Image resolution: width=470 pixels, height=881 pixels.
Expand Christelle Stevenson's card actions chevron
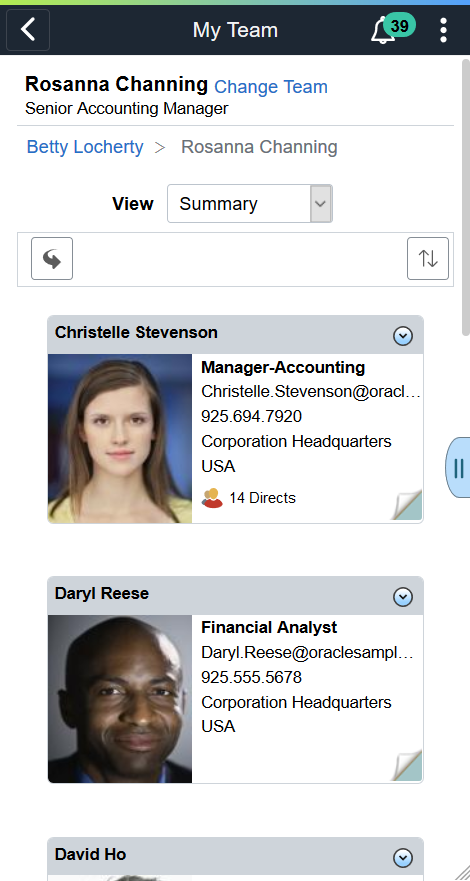point(403,336)
